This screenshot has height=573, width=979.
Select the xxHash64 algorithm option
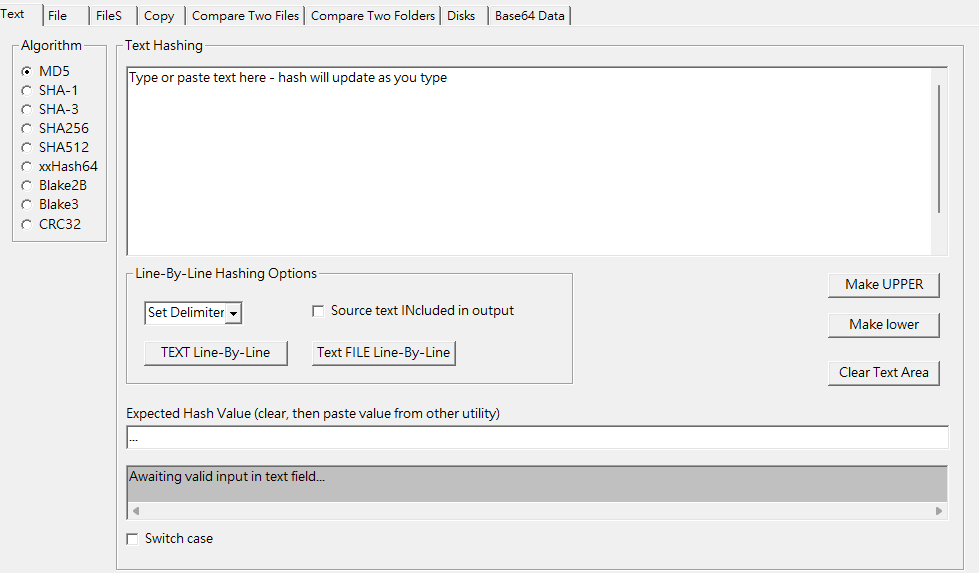[x=26, y=166]
